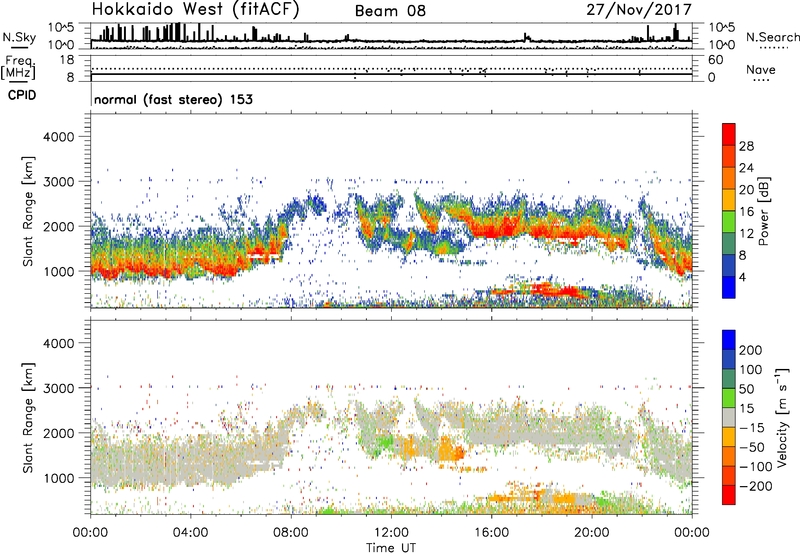The height and width of the screenshot is (554, 800).
Task: Click the frequency trace line in the Freq panel
Action: 391,74
